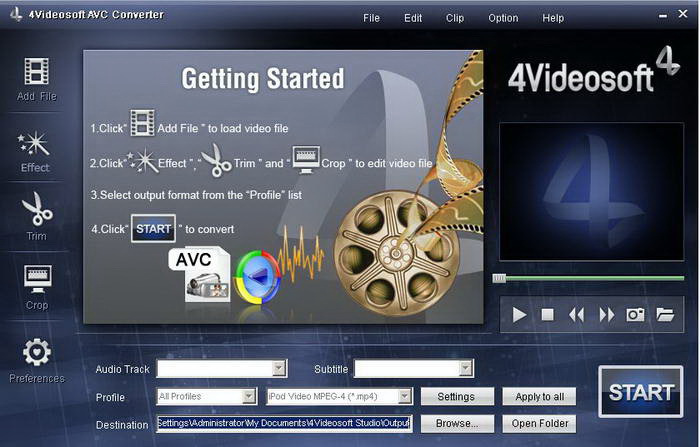
Task: Click the colorful media player logo graphic
Action: coord(258,277)
